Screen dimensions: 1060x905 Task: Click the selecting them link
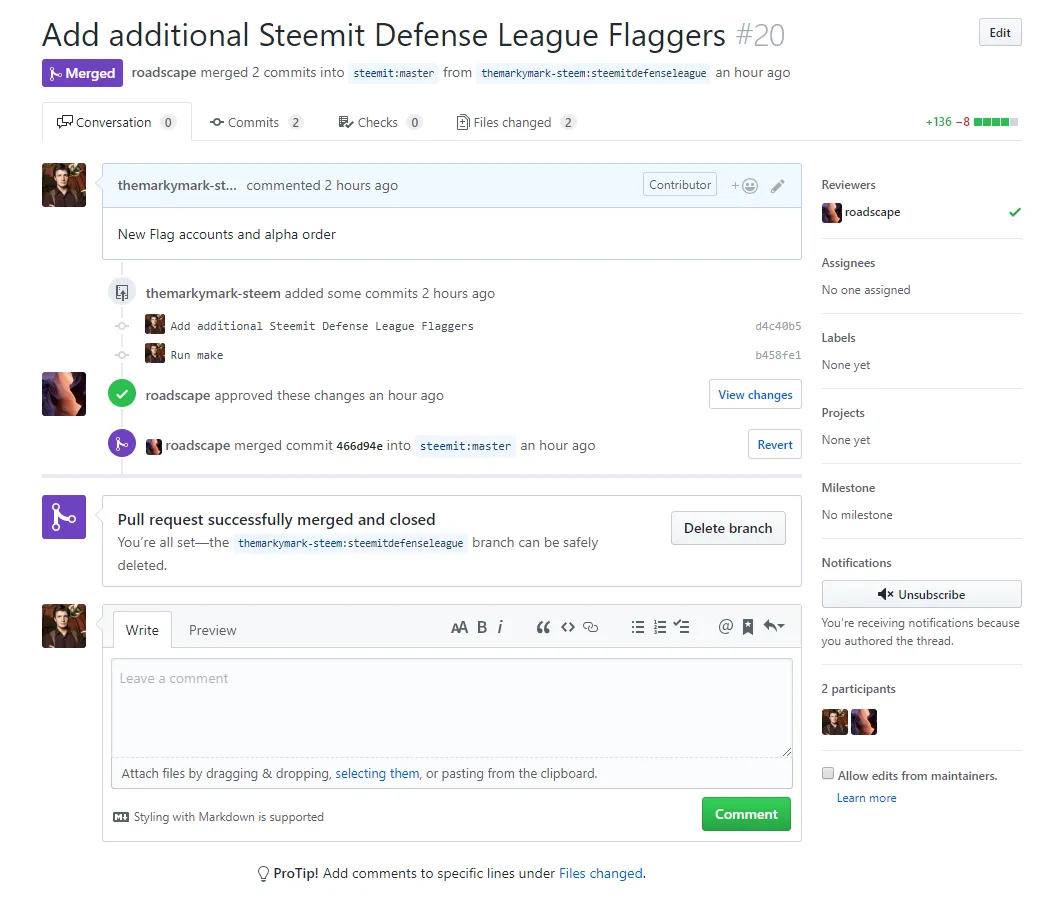pos(377,773)
